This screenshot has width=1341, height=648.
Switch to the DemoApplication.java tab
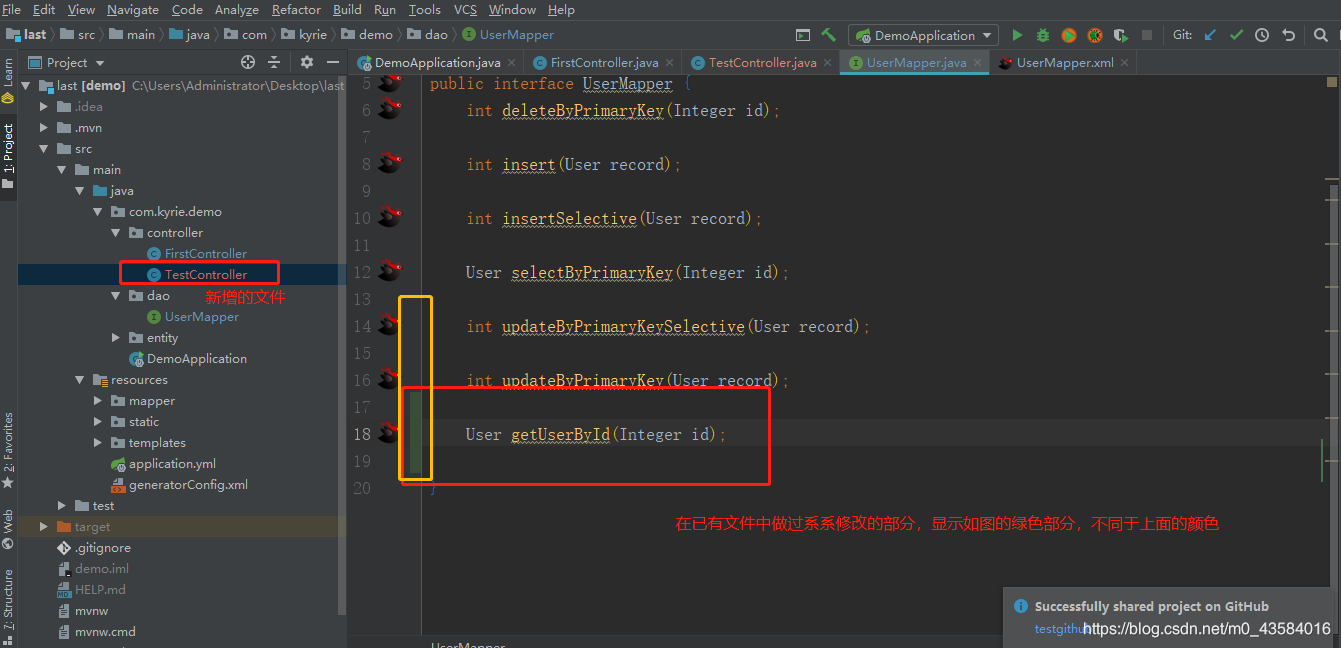click(x=437, y=62)
